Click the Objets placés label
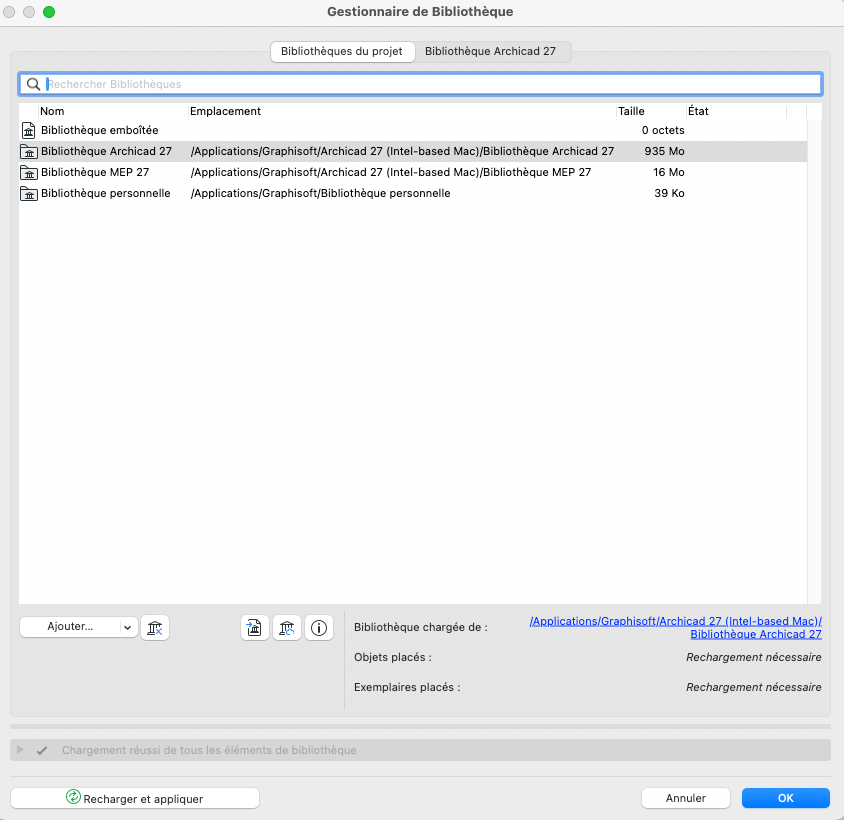Screen dimensions: 844x820 393,657
